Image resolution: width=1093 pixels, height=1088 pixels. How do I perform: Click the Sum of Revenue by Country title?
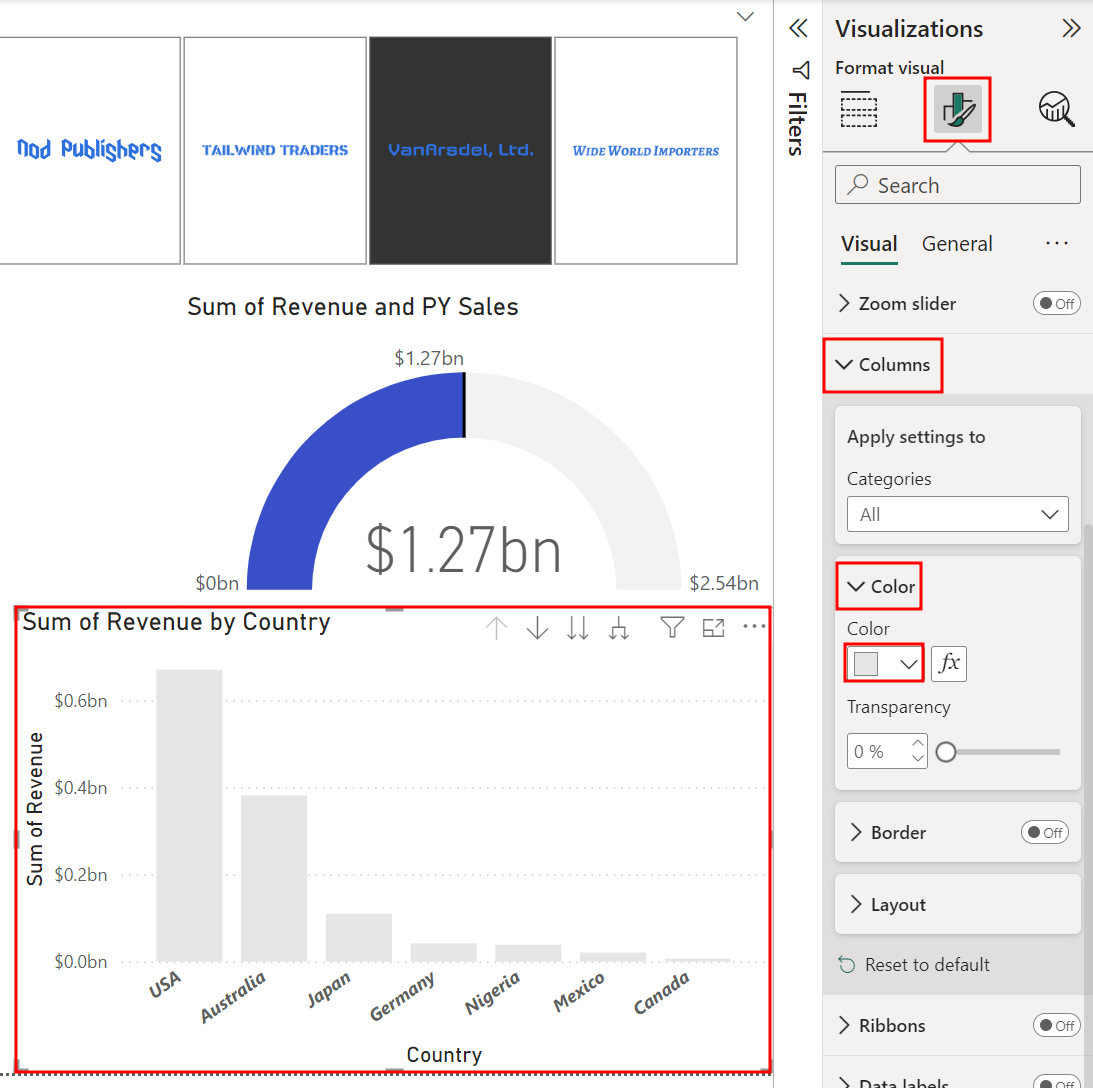point(176,622)
